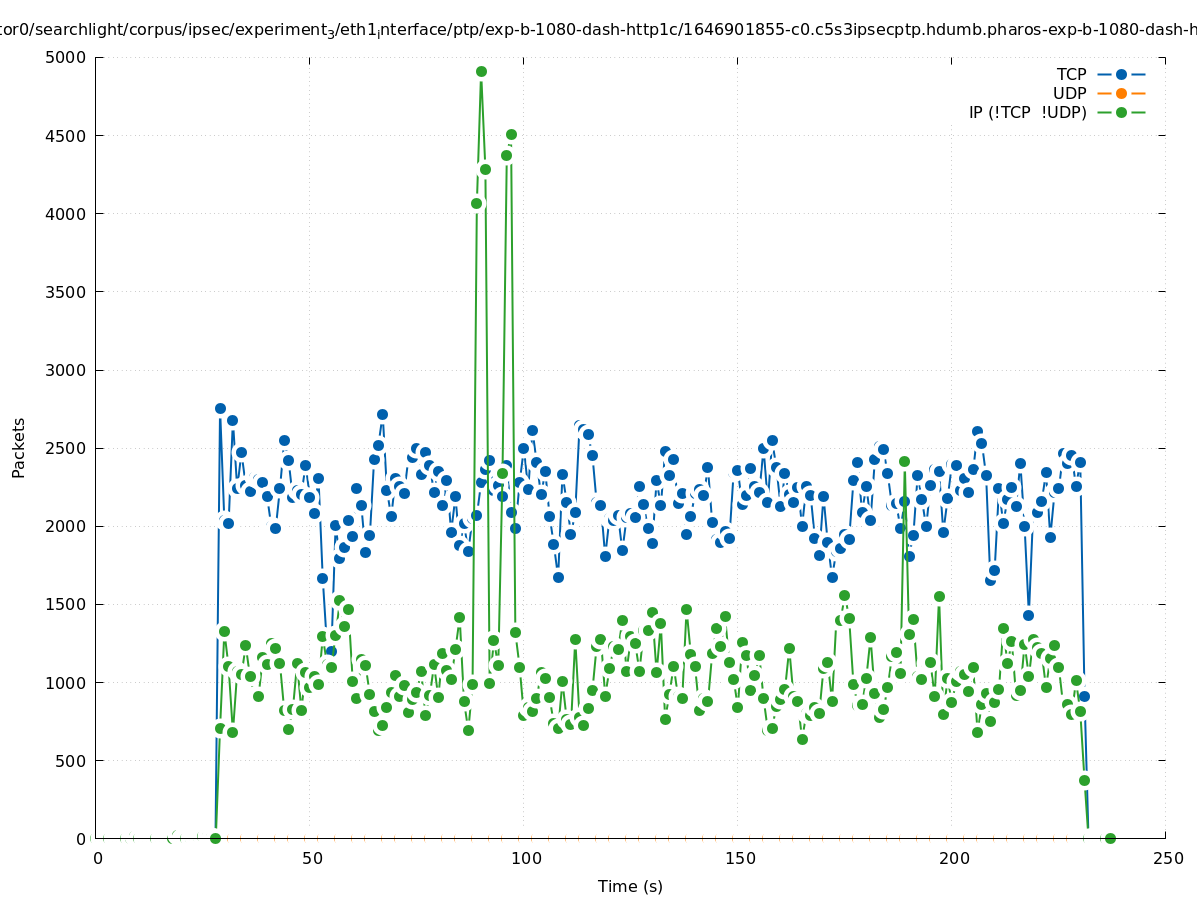Screen dimensions: 1197x900
Task: Select the green data point near 4500 packets
Action: (511, 134)
